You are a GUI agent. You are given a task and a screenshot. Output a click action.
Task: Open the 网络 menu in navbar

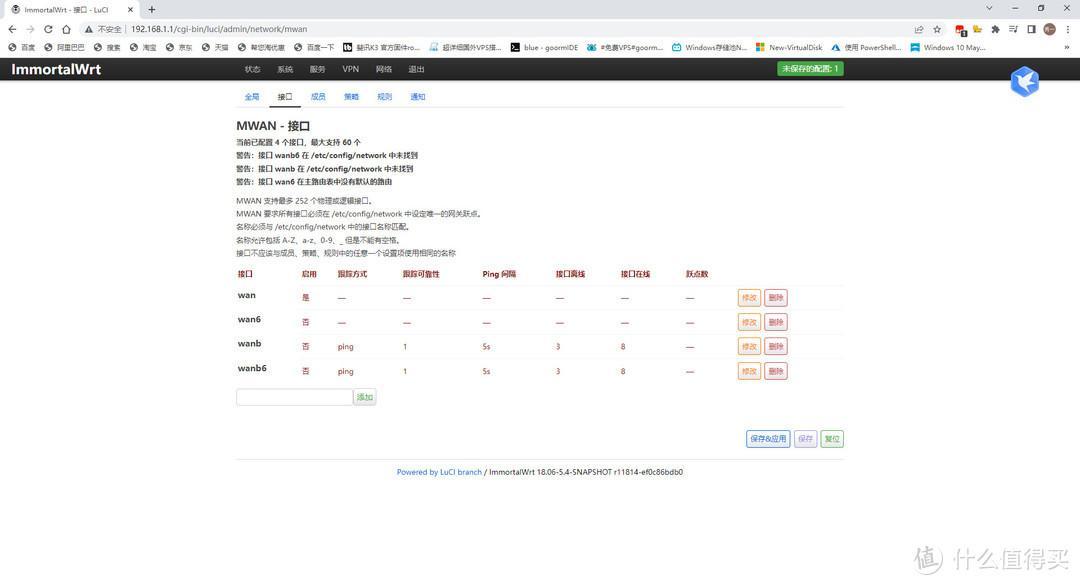384,69
